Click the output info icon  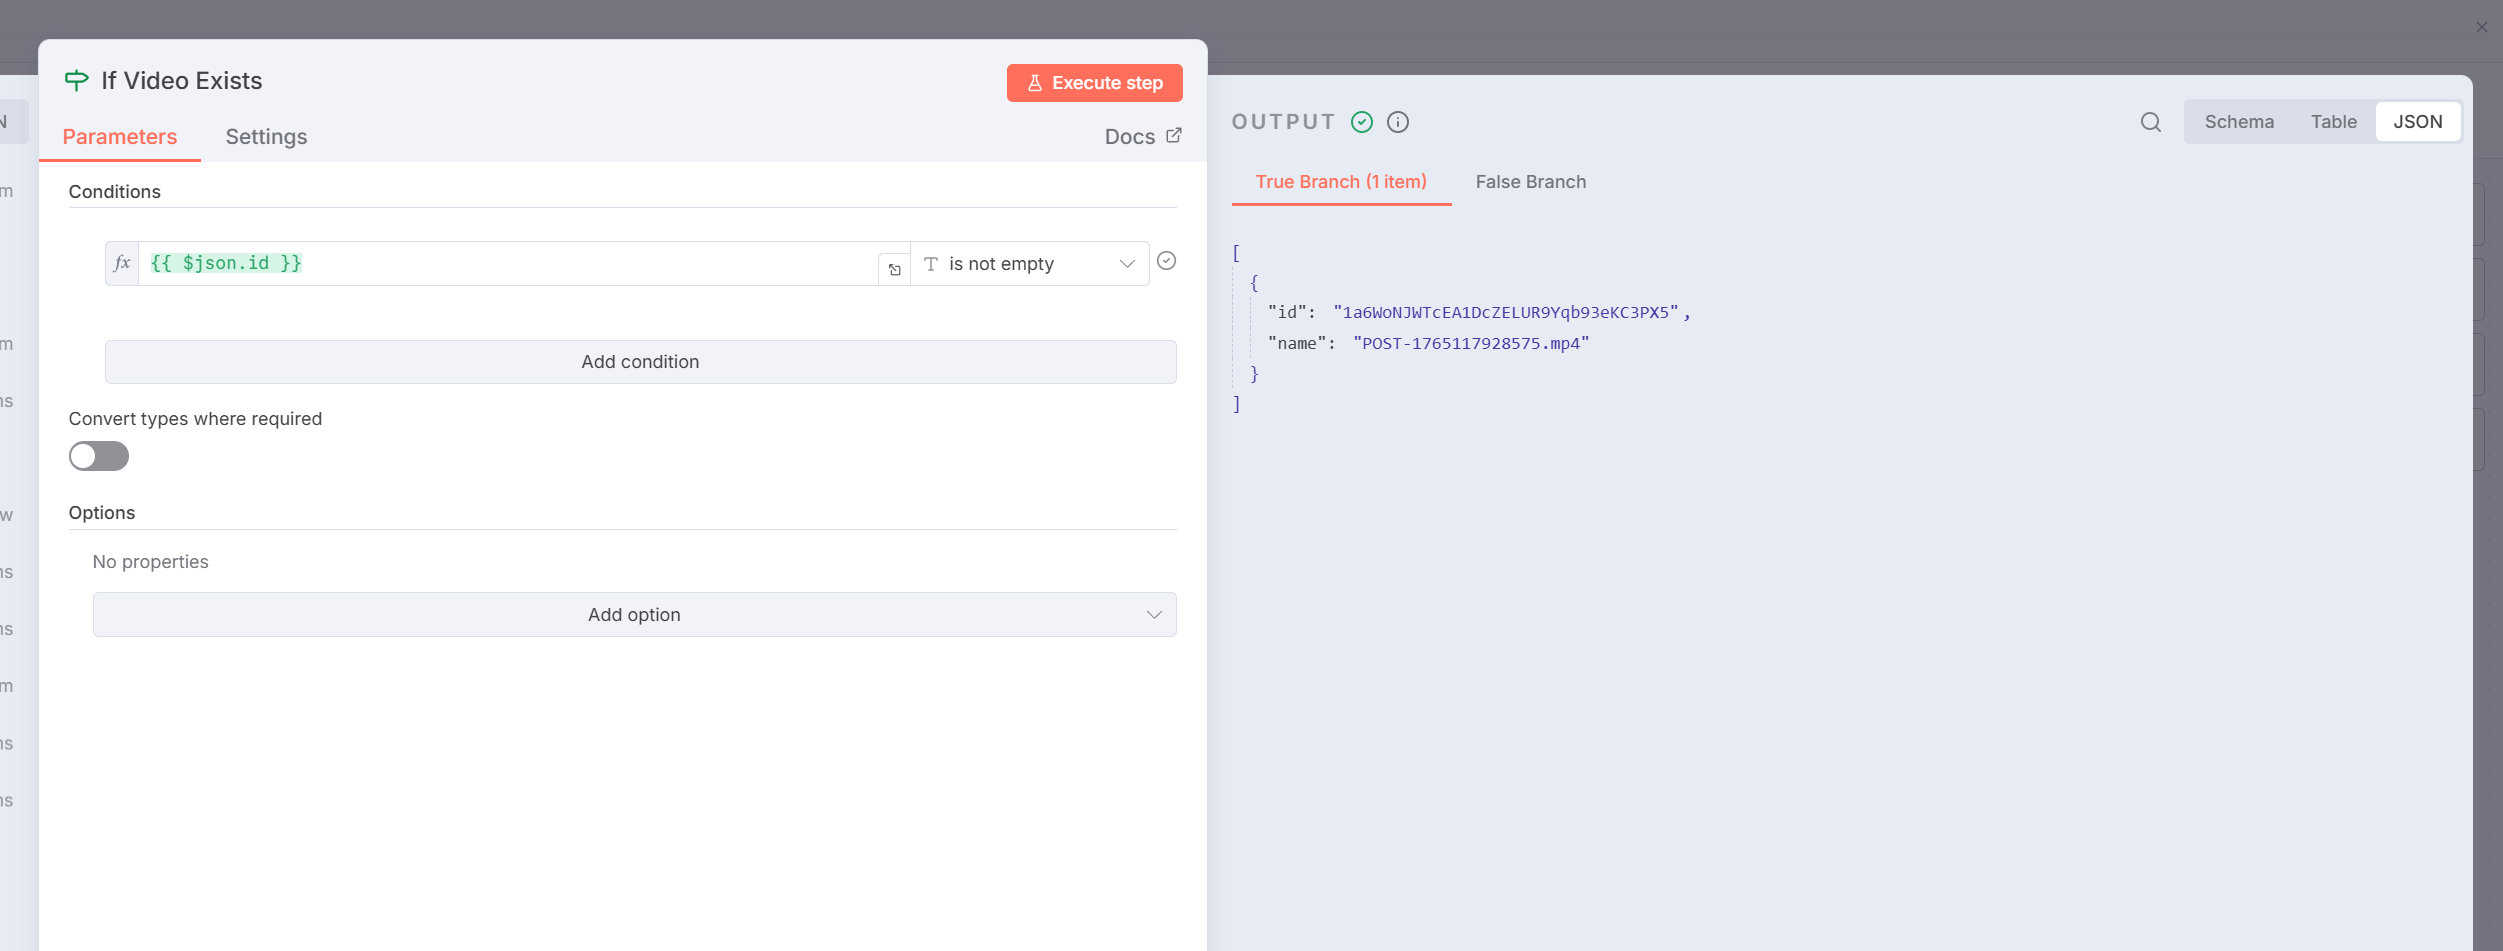click(x=1398, y=122)
